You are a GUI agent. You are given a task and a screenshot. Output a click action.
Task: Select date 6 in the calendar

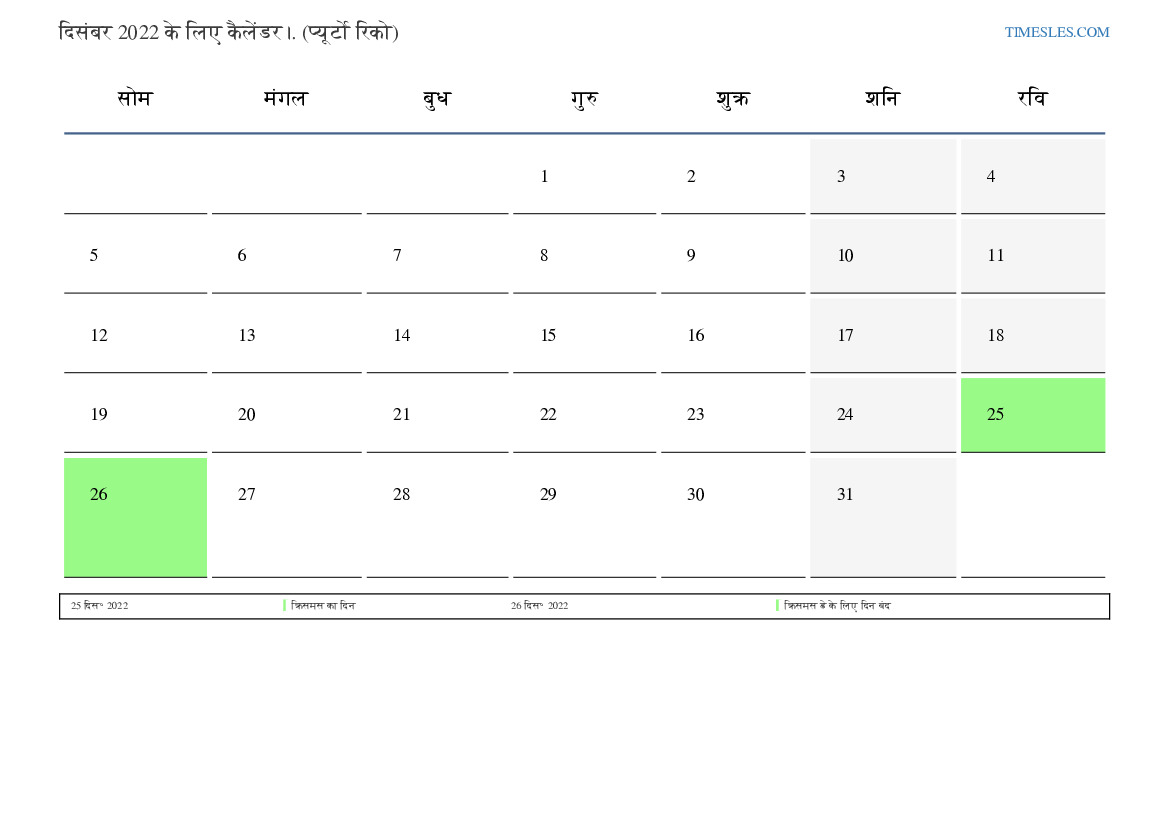pos(286,256)
